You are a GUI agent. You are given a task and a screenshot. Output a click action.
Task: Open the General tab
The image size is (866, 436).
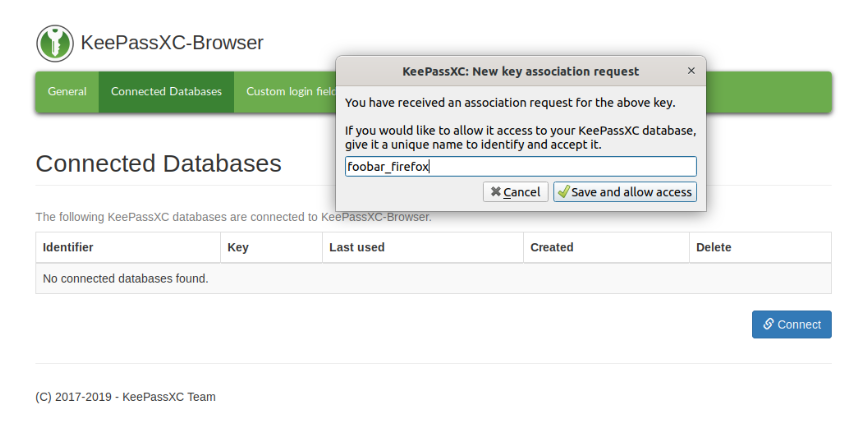(67, 92)
